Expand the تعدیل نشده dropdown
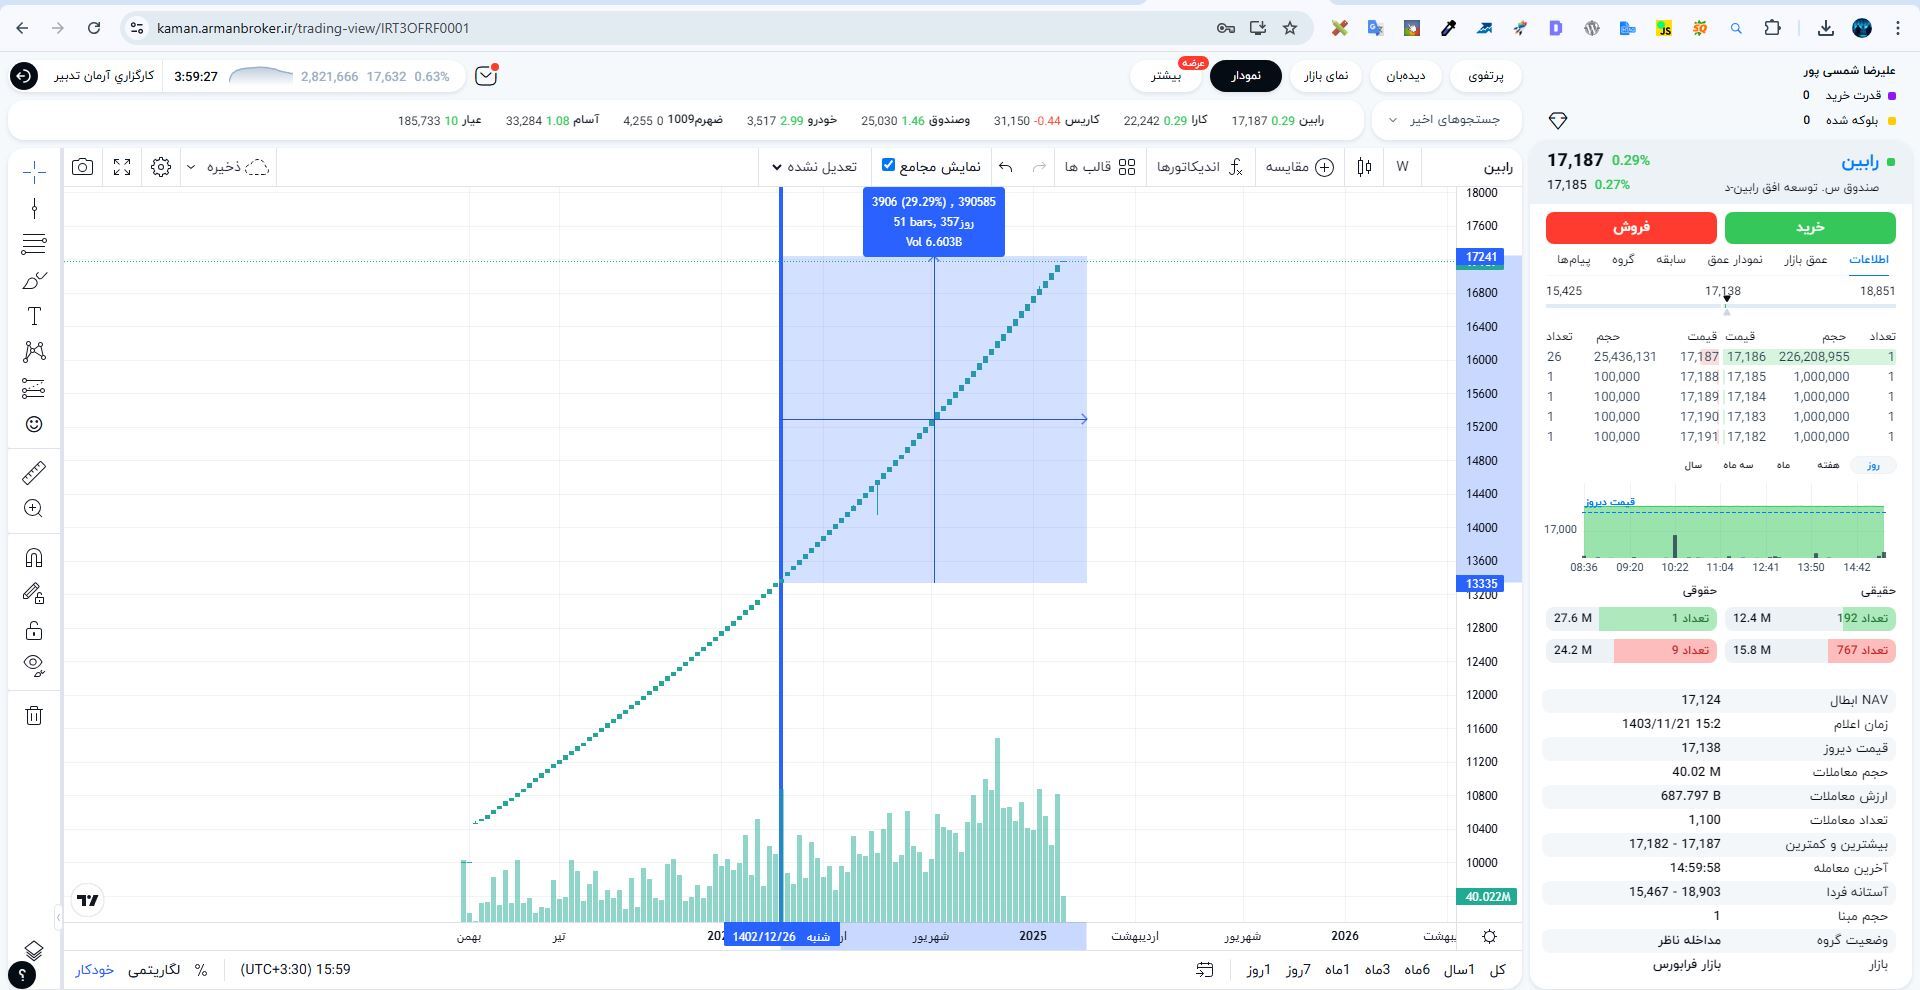The image size is (1920, 990). 815,167
